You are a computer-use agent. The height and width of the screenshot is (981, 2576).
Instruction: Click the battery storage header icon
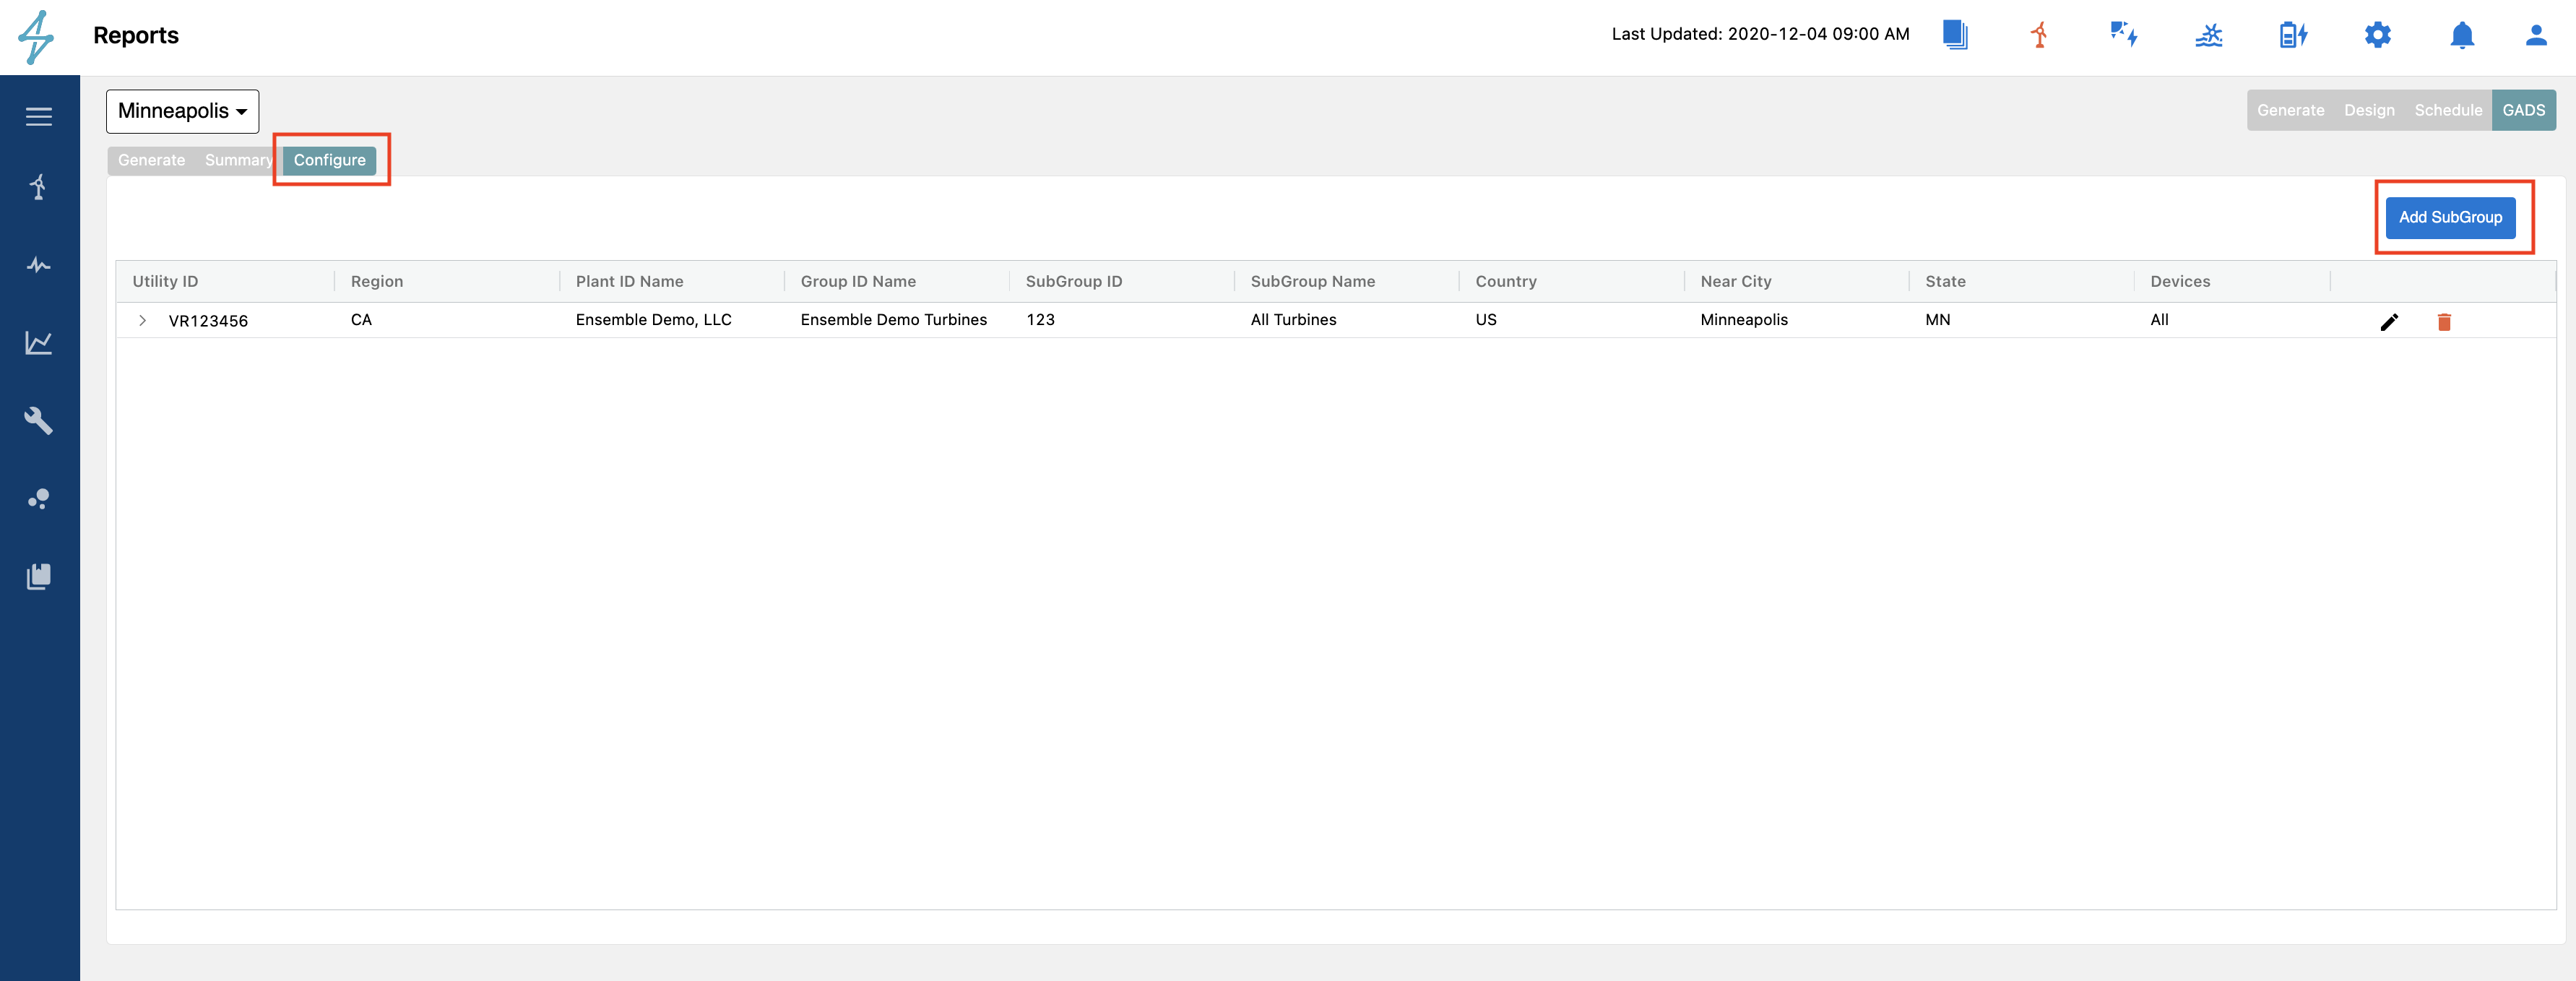[2292, 36]
